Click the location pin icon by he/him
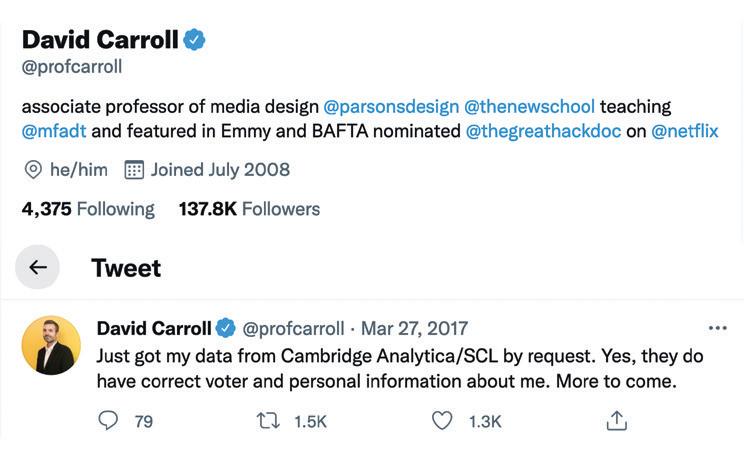The height and width of the screenshot is (458, 744). click(x=32, y=169)
